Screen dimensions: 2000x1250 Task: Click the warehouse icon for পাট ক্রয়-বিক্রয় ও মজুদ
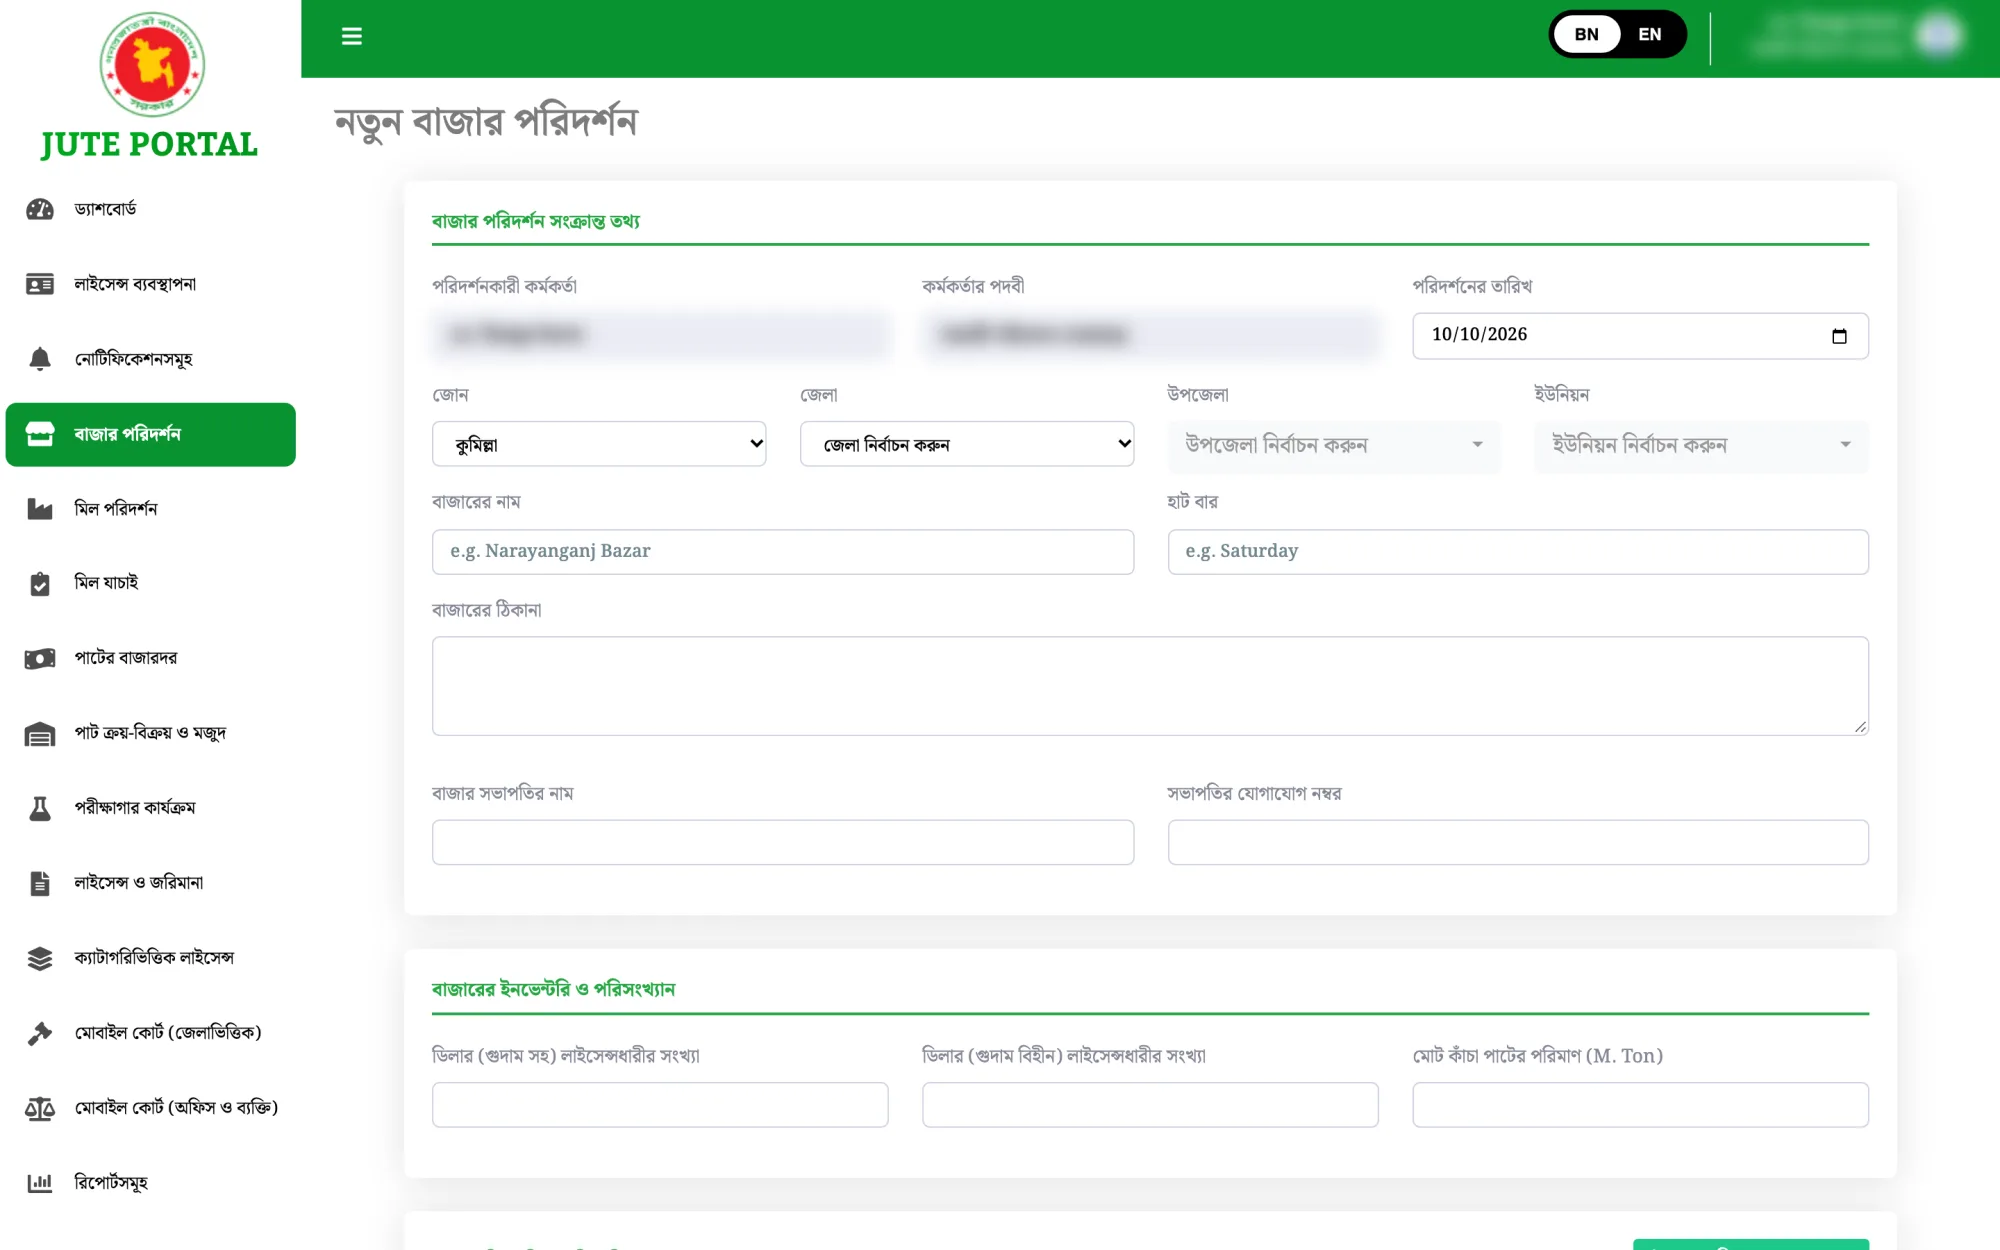click(40, 734)
